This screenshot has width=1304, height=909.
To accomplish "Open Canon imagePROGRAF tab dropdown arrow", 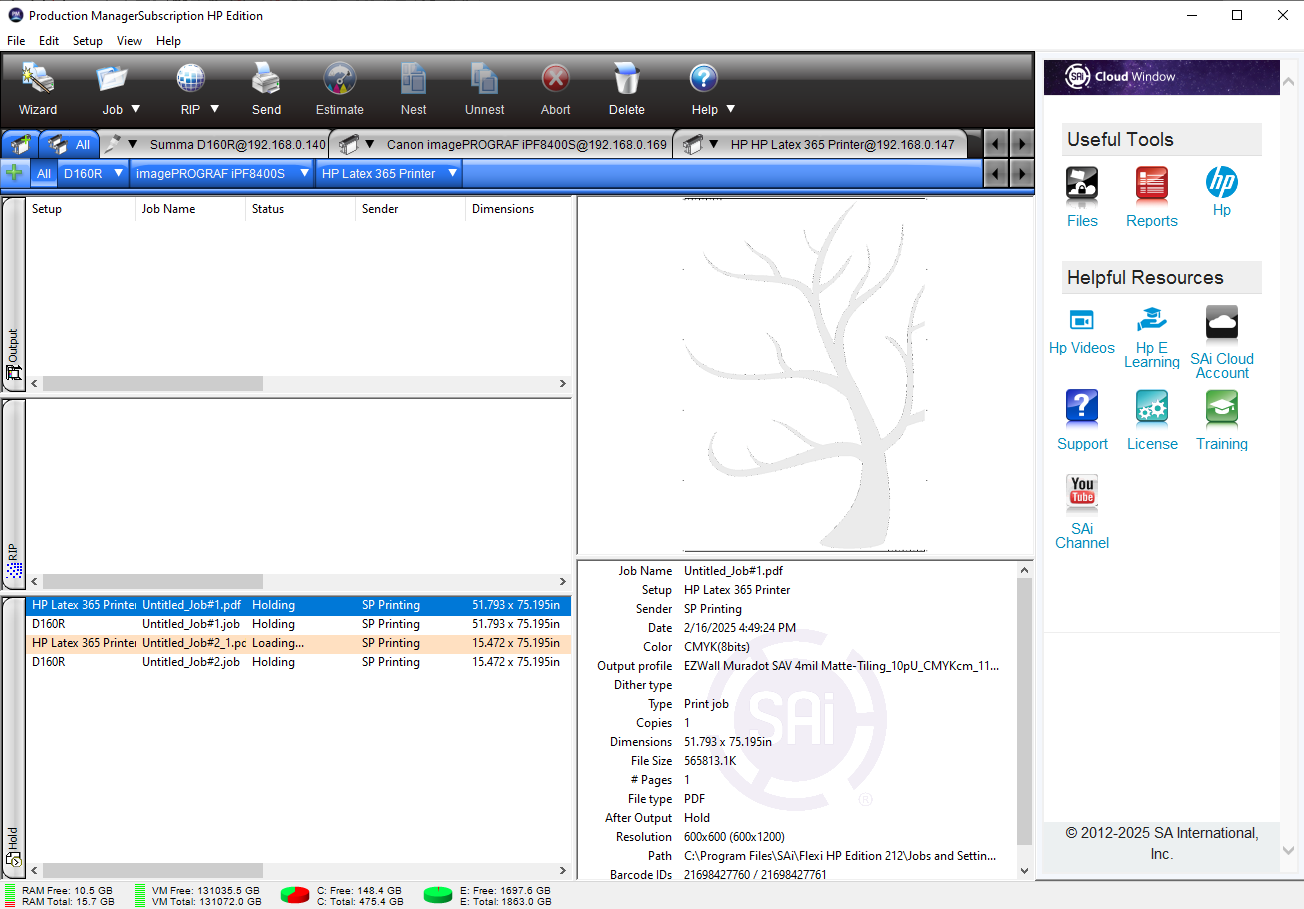I will 369,144.
